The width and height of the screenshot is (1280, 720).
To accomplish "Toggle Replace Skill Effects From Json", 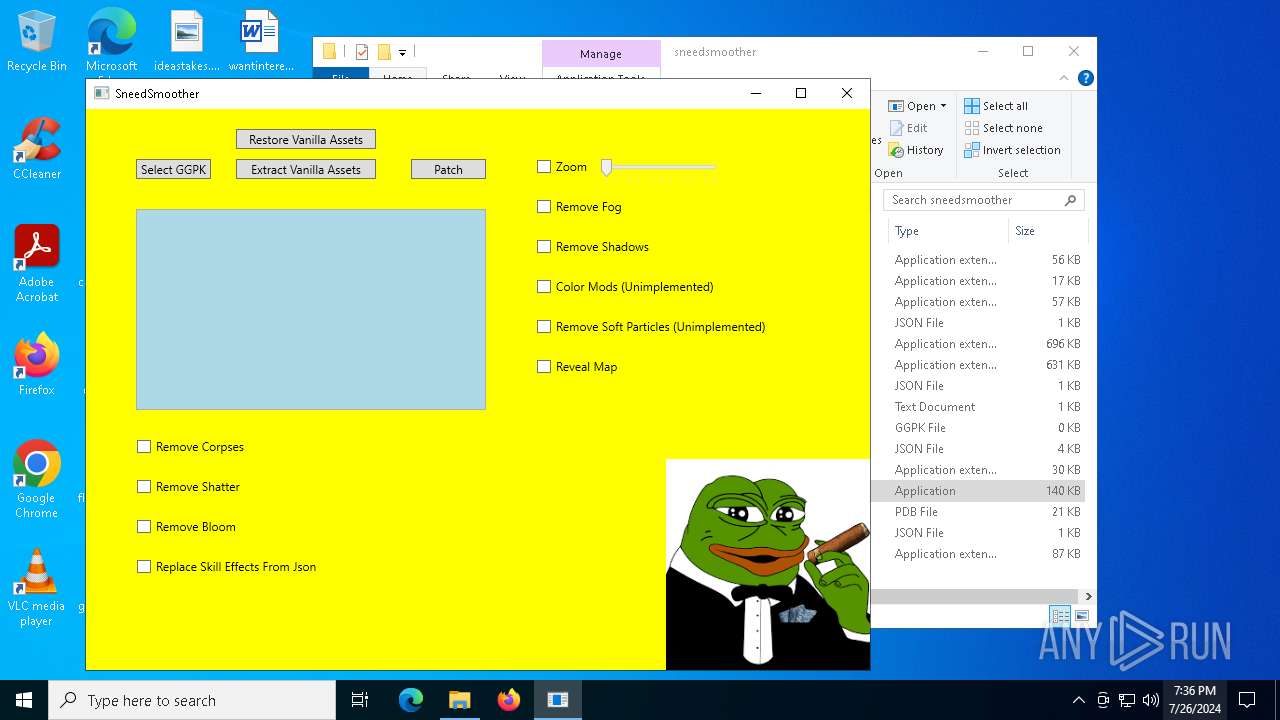I will [x=144, y=567].
